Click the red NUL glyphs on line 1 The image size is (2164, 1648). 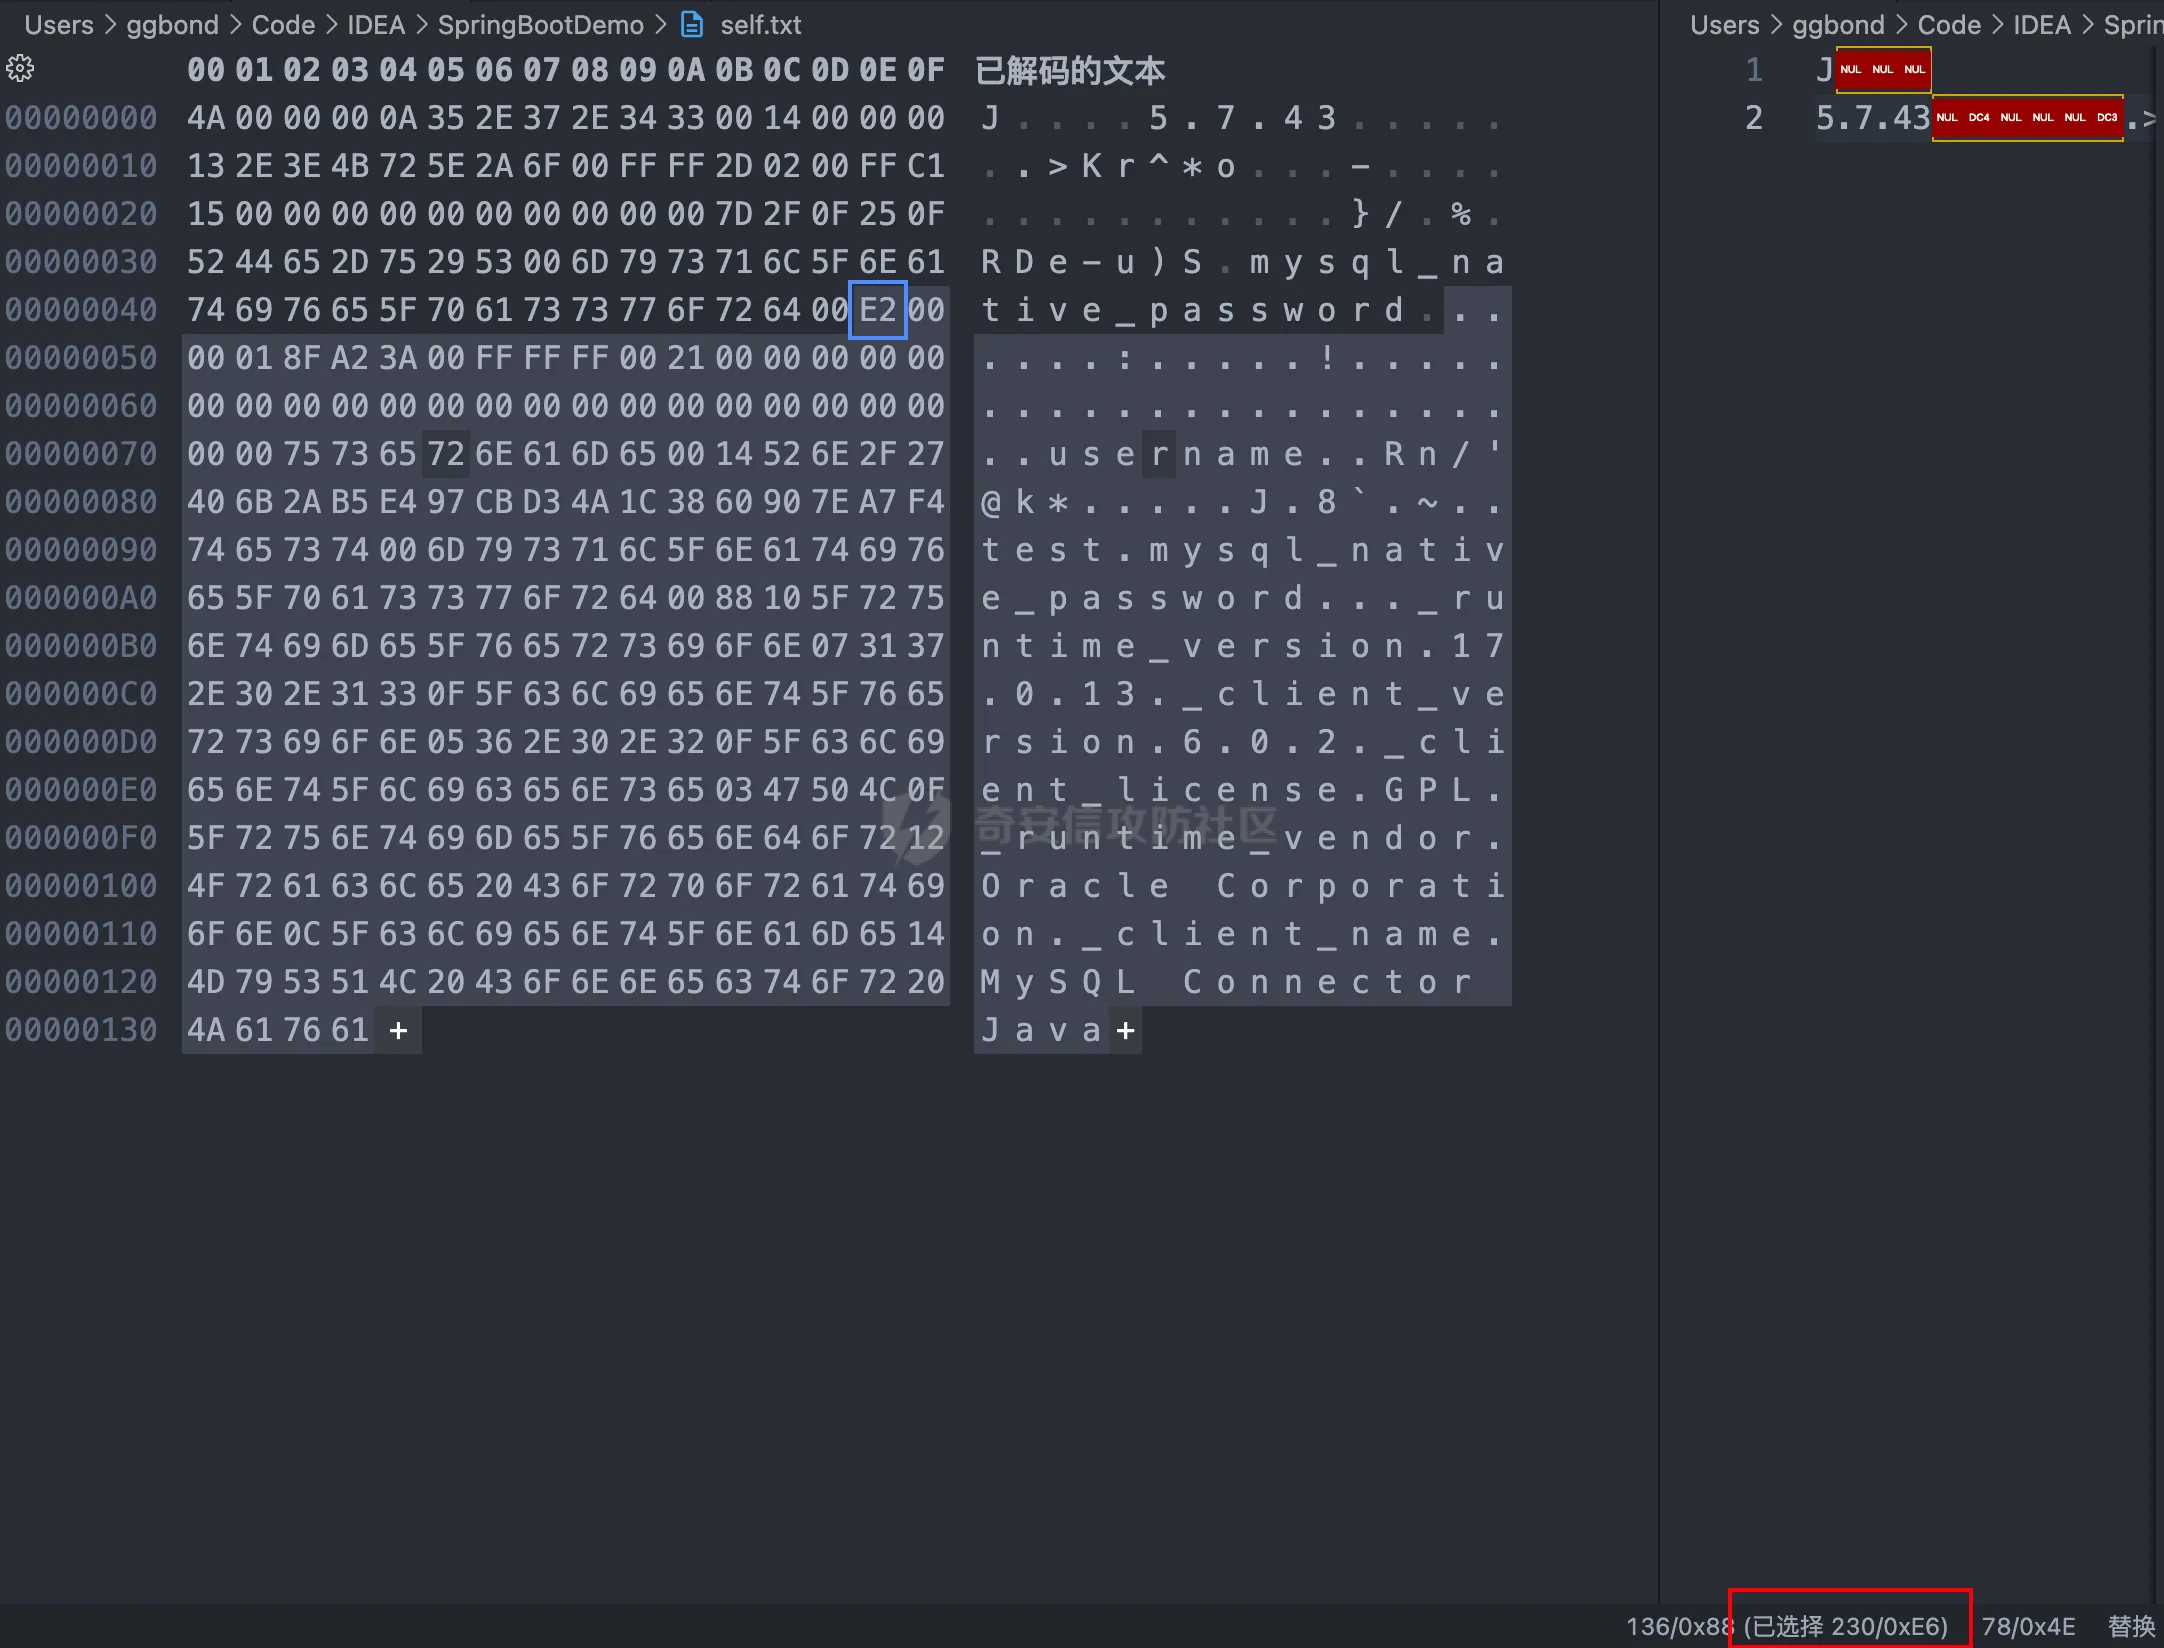point(1882,69)
